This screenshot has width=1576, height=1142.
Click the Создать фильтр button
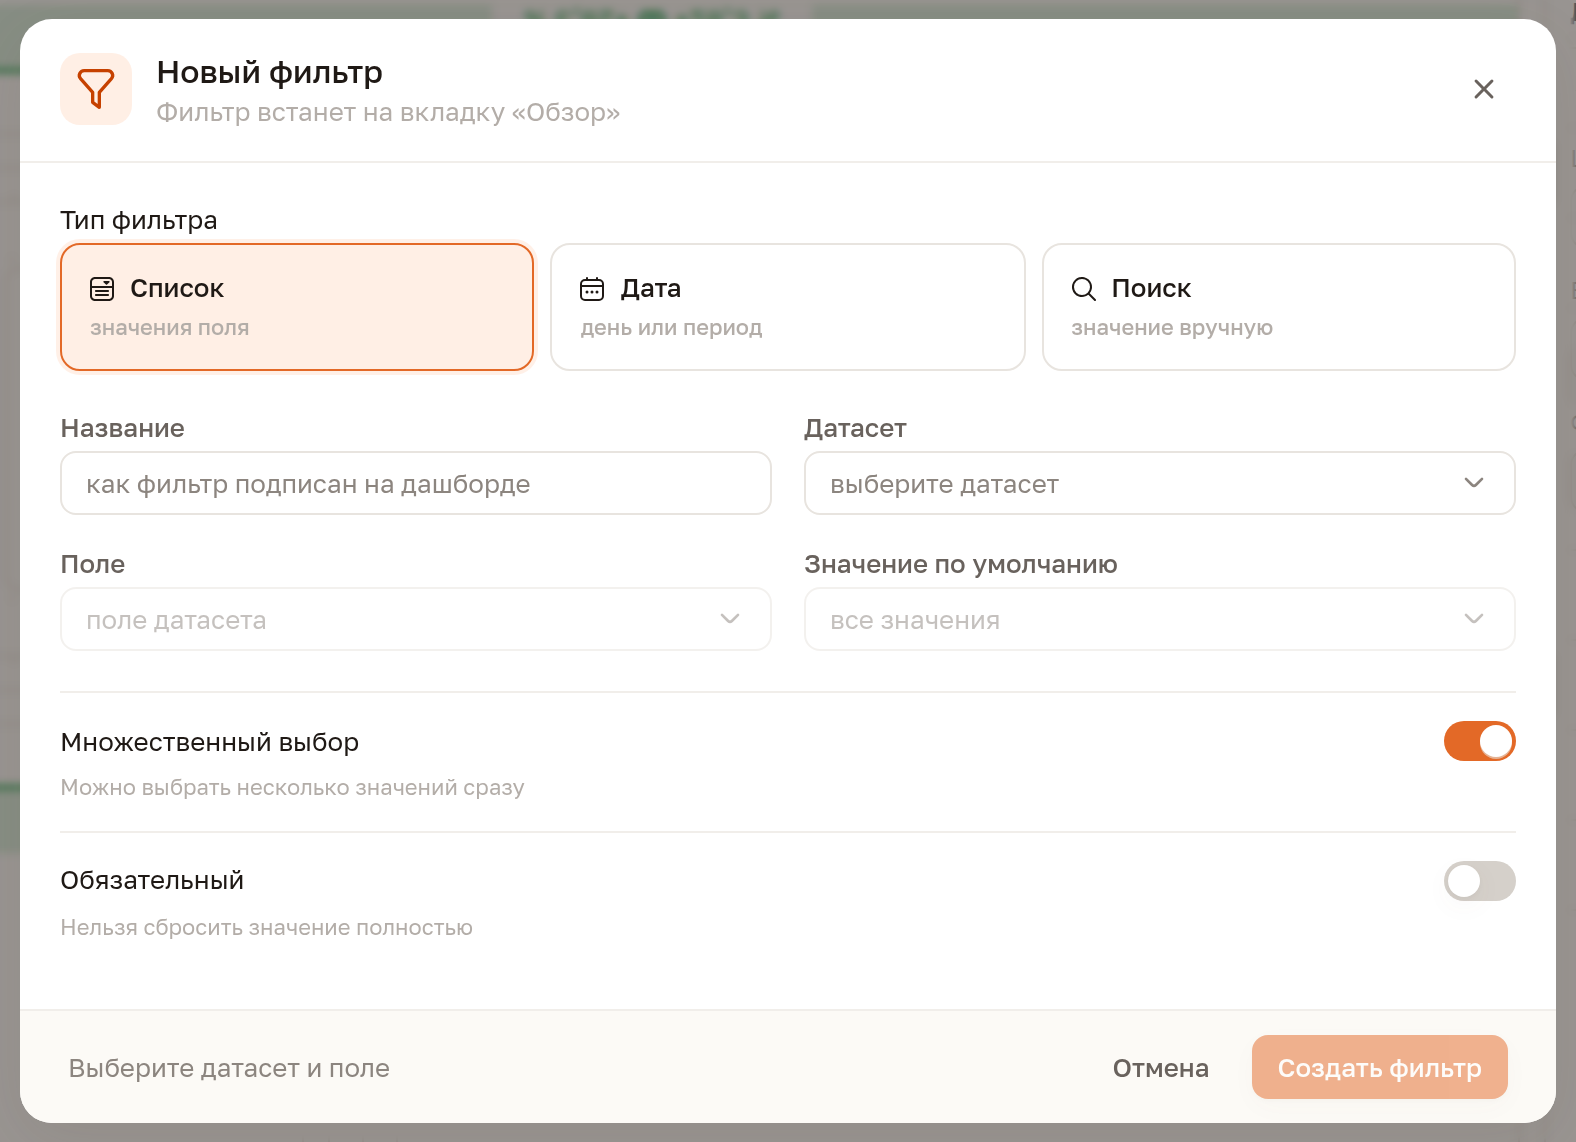click(x=1380, y=1067)
